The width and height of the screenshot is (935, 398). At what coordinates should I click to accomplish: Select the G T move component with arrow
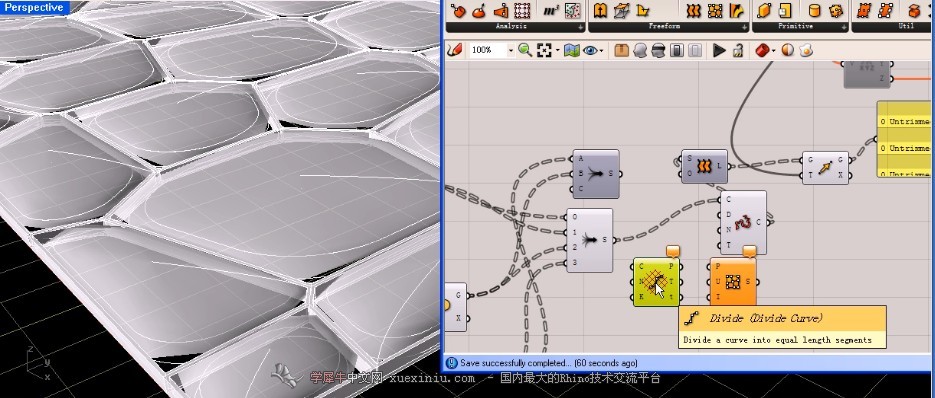tap(825, 168)
